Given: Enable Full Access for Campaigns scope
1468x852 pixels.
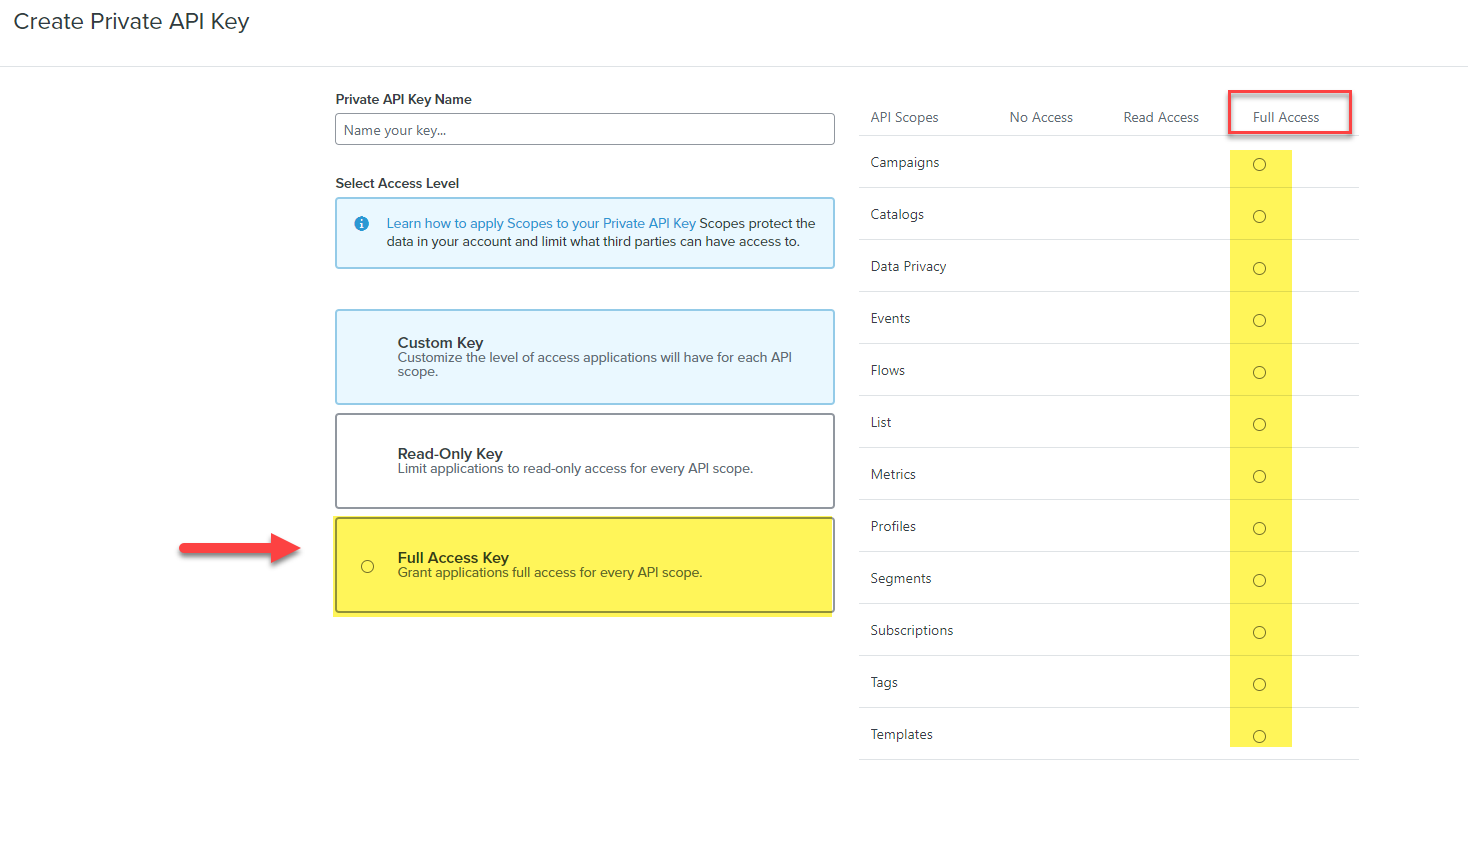Looking at the screenshot, I should [x=1259, y=165].
